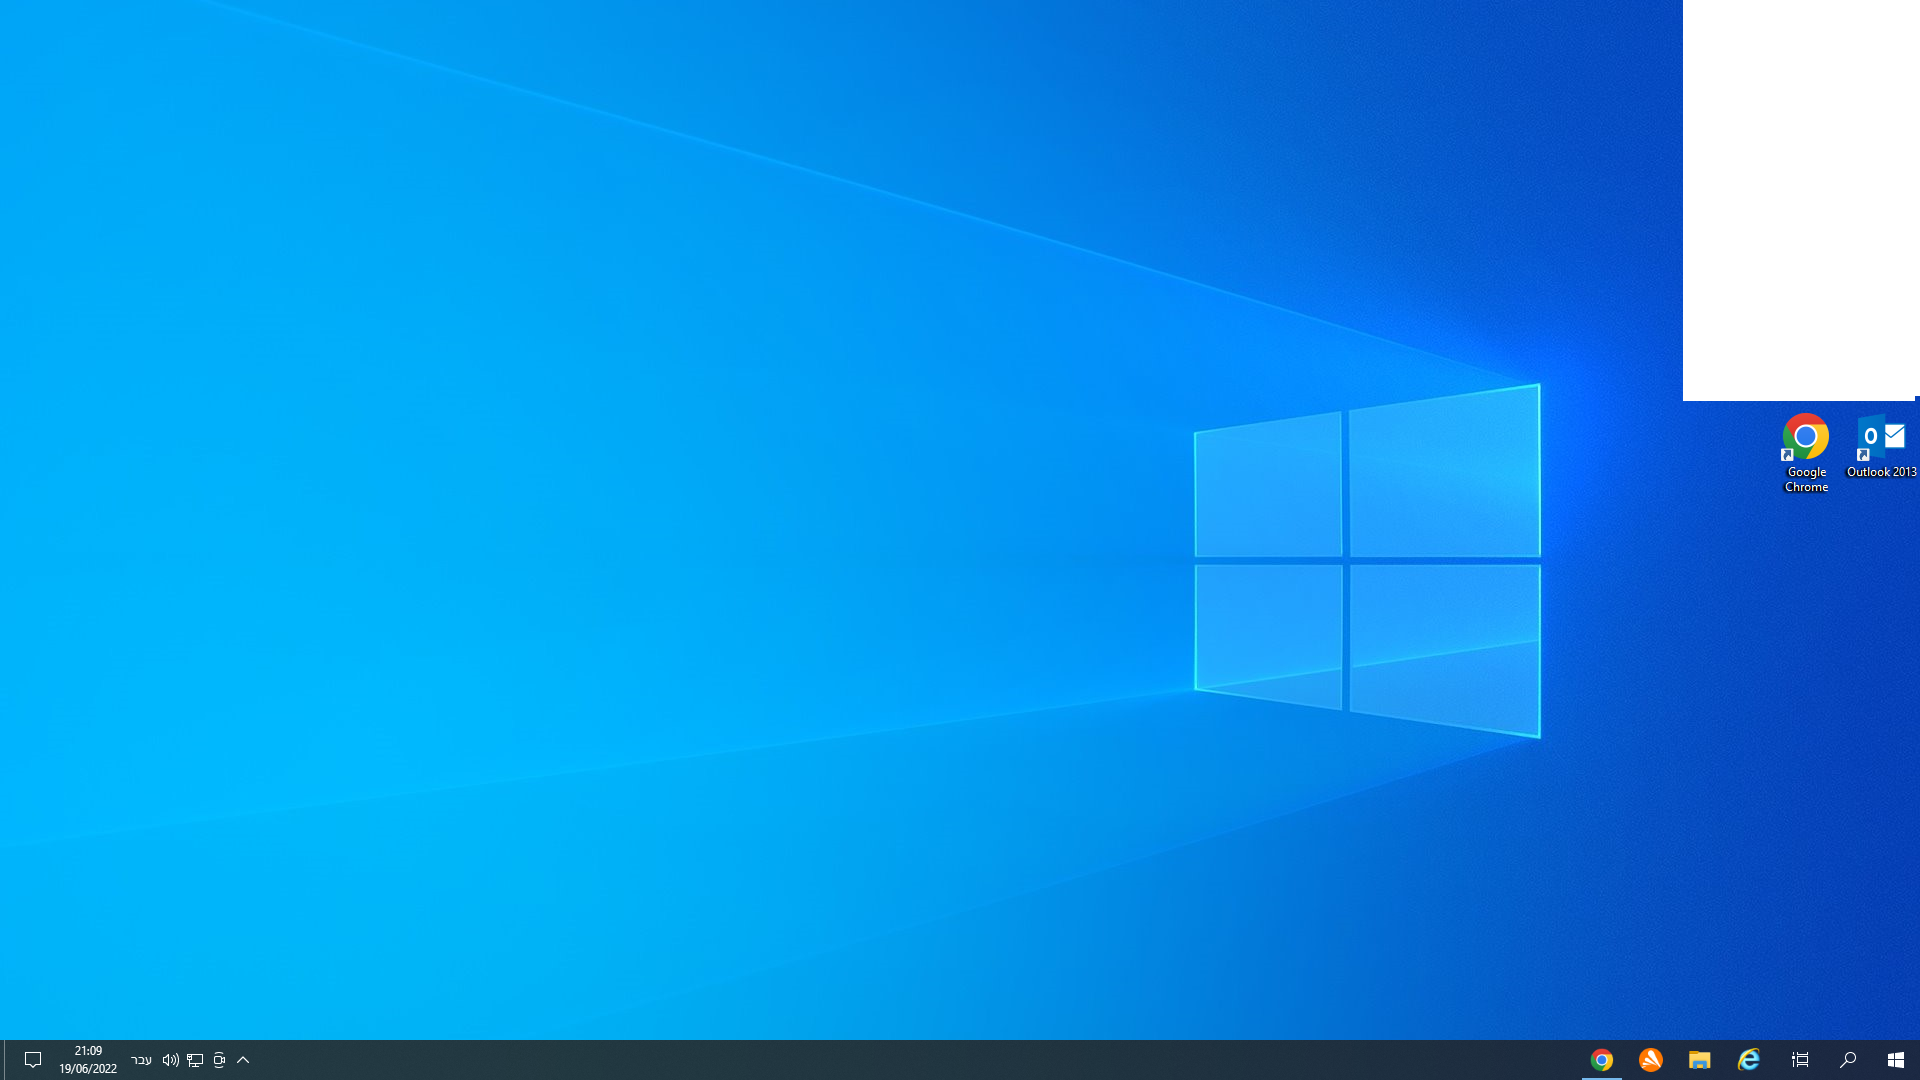Image resolution: width=1920 pixels, height=1080 pixels.
Task: Switch to Chrome via its taskbar icon
Action: pyautogui.click(x=1601, y=1060)
